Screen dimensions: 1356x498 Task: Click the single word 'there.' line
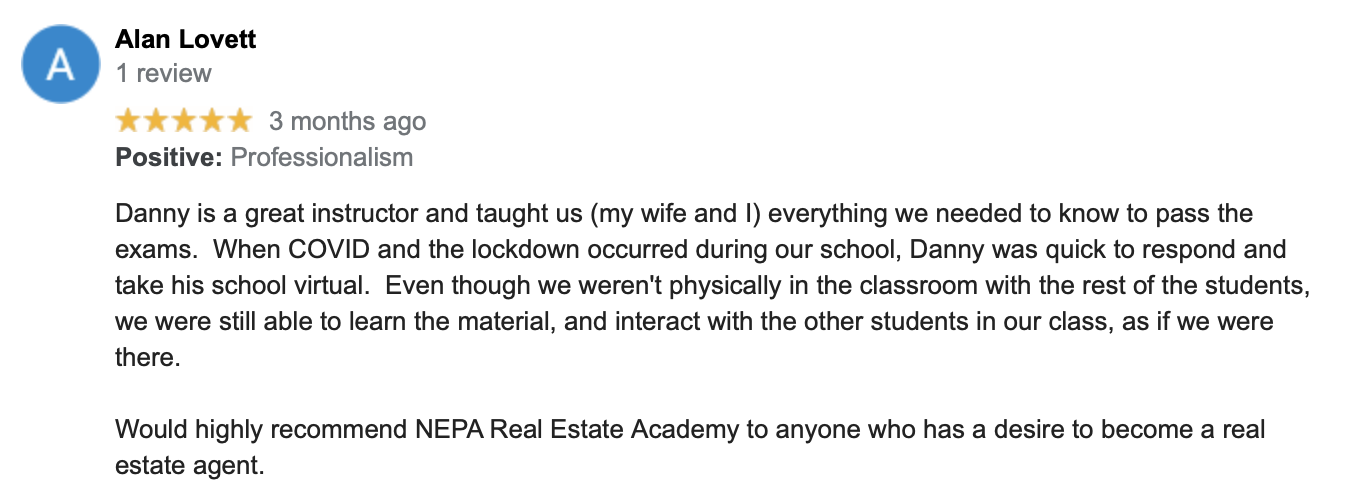point(148,357)
